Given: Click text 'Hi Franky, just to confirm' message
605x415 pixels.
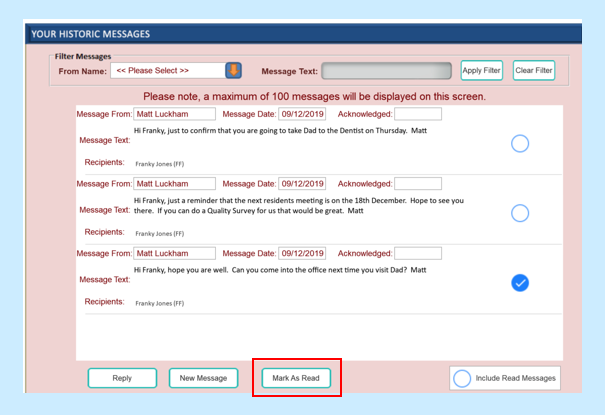Looking at the screenshot, I should click(175, 131).
